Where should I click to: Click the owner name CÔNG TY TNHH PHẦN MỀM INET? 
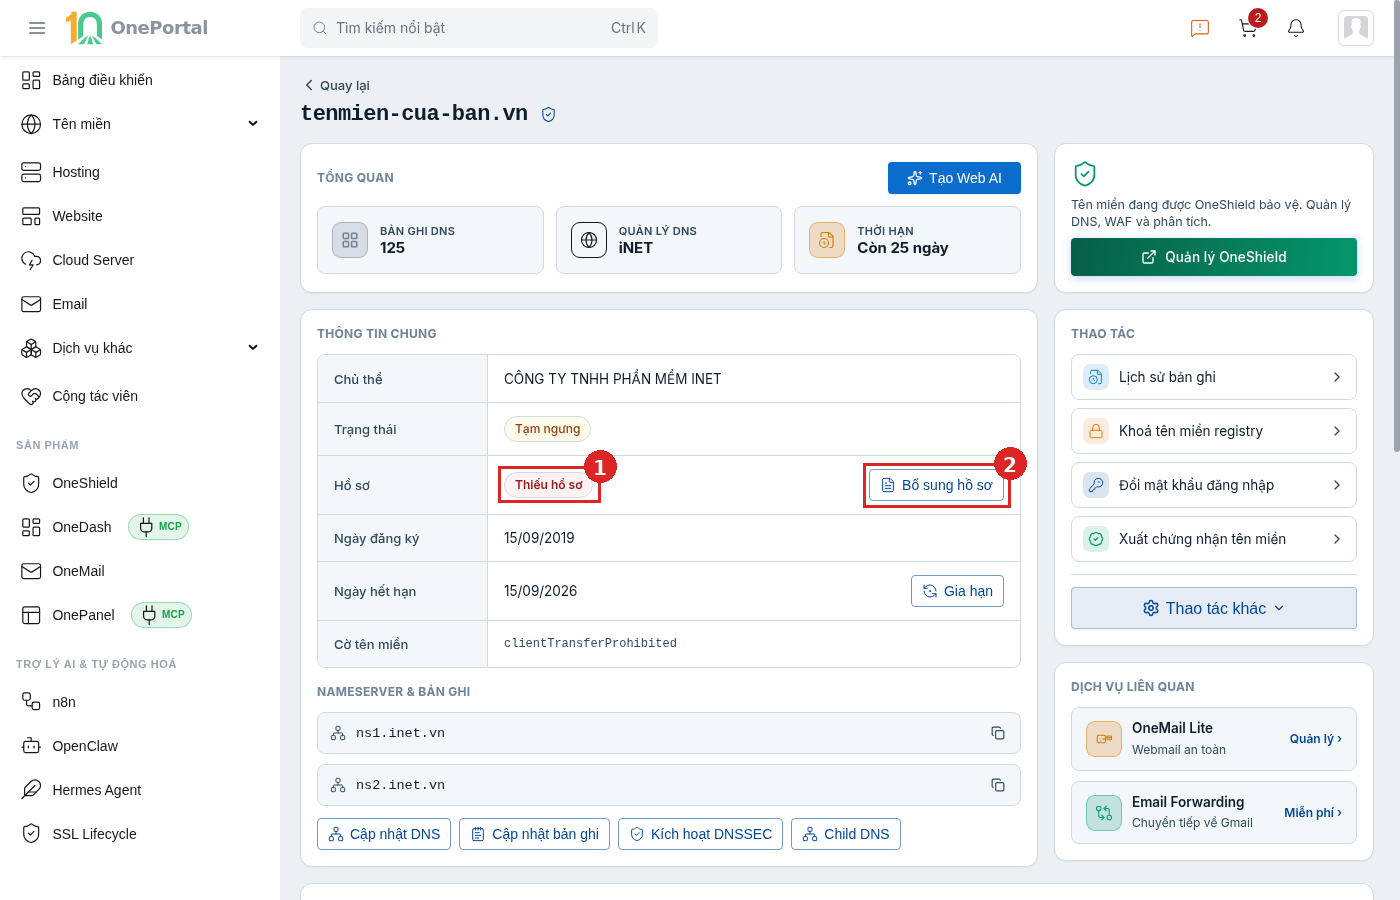point(613,379)
